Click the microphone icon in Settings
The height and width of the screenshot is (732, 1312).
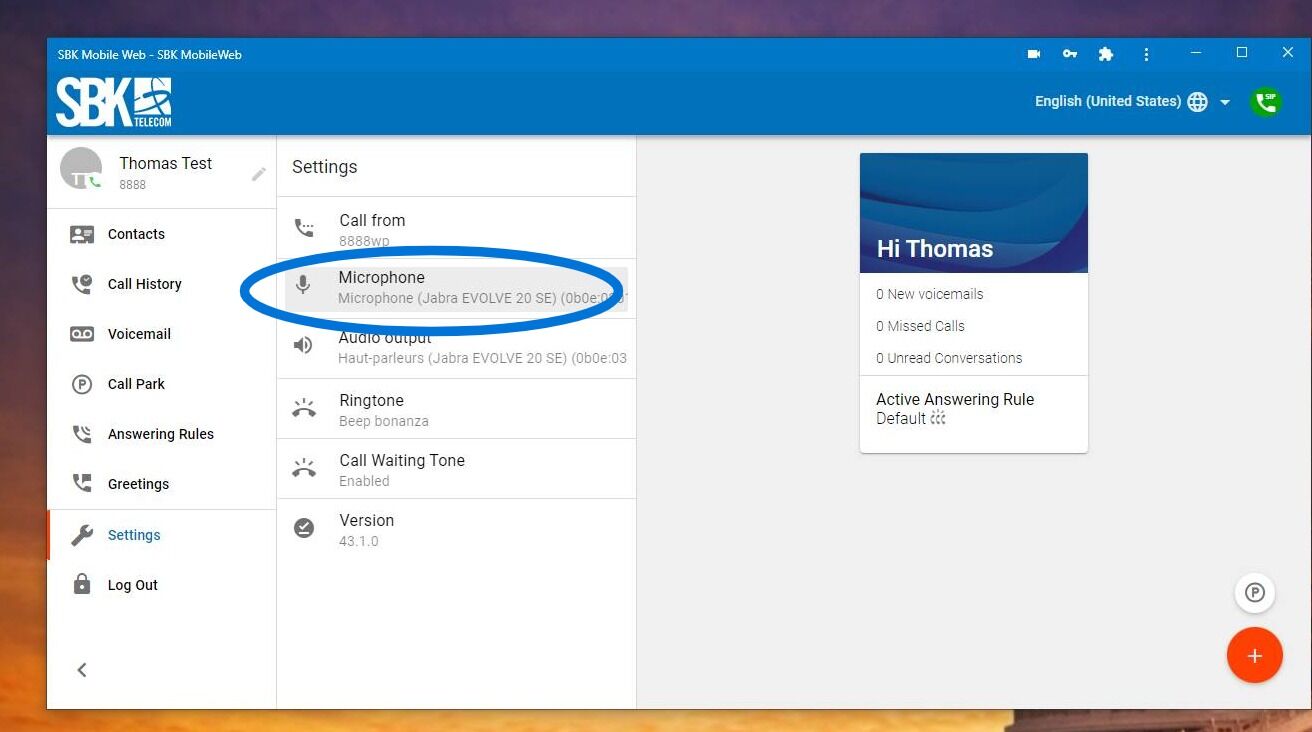click(x=303, y=286)
